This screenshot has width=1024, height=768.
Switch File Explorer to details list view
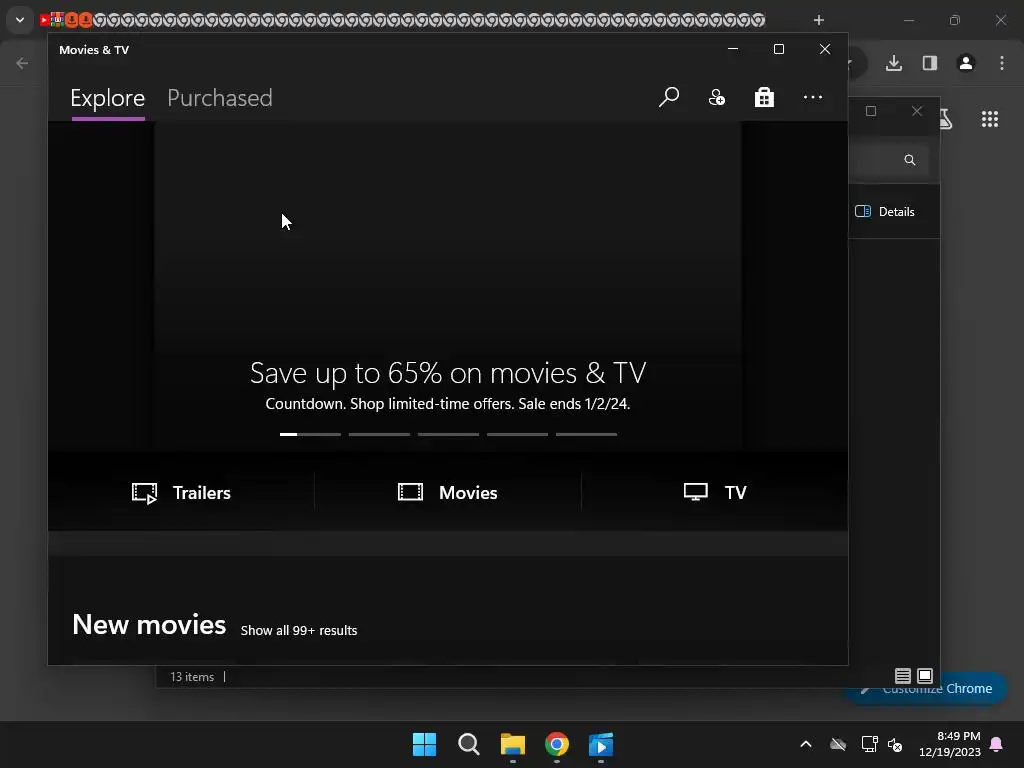click(x=903, y=676)
